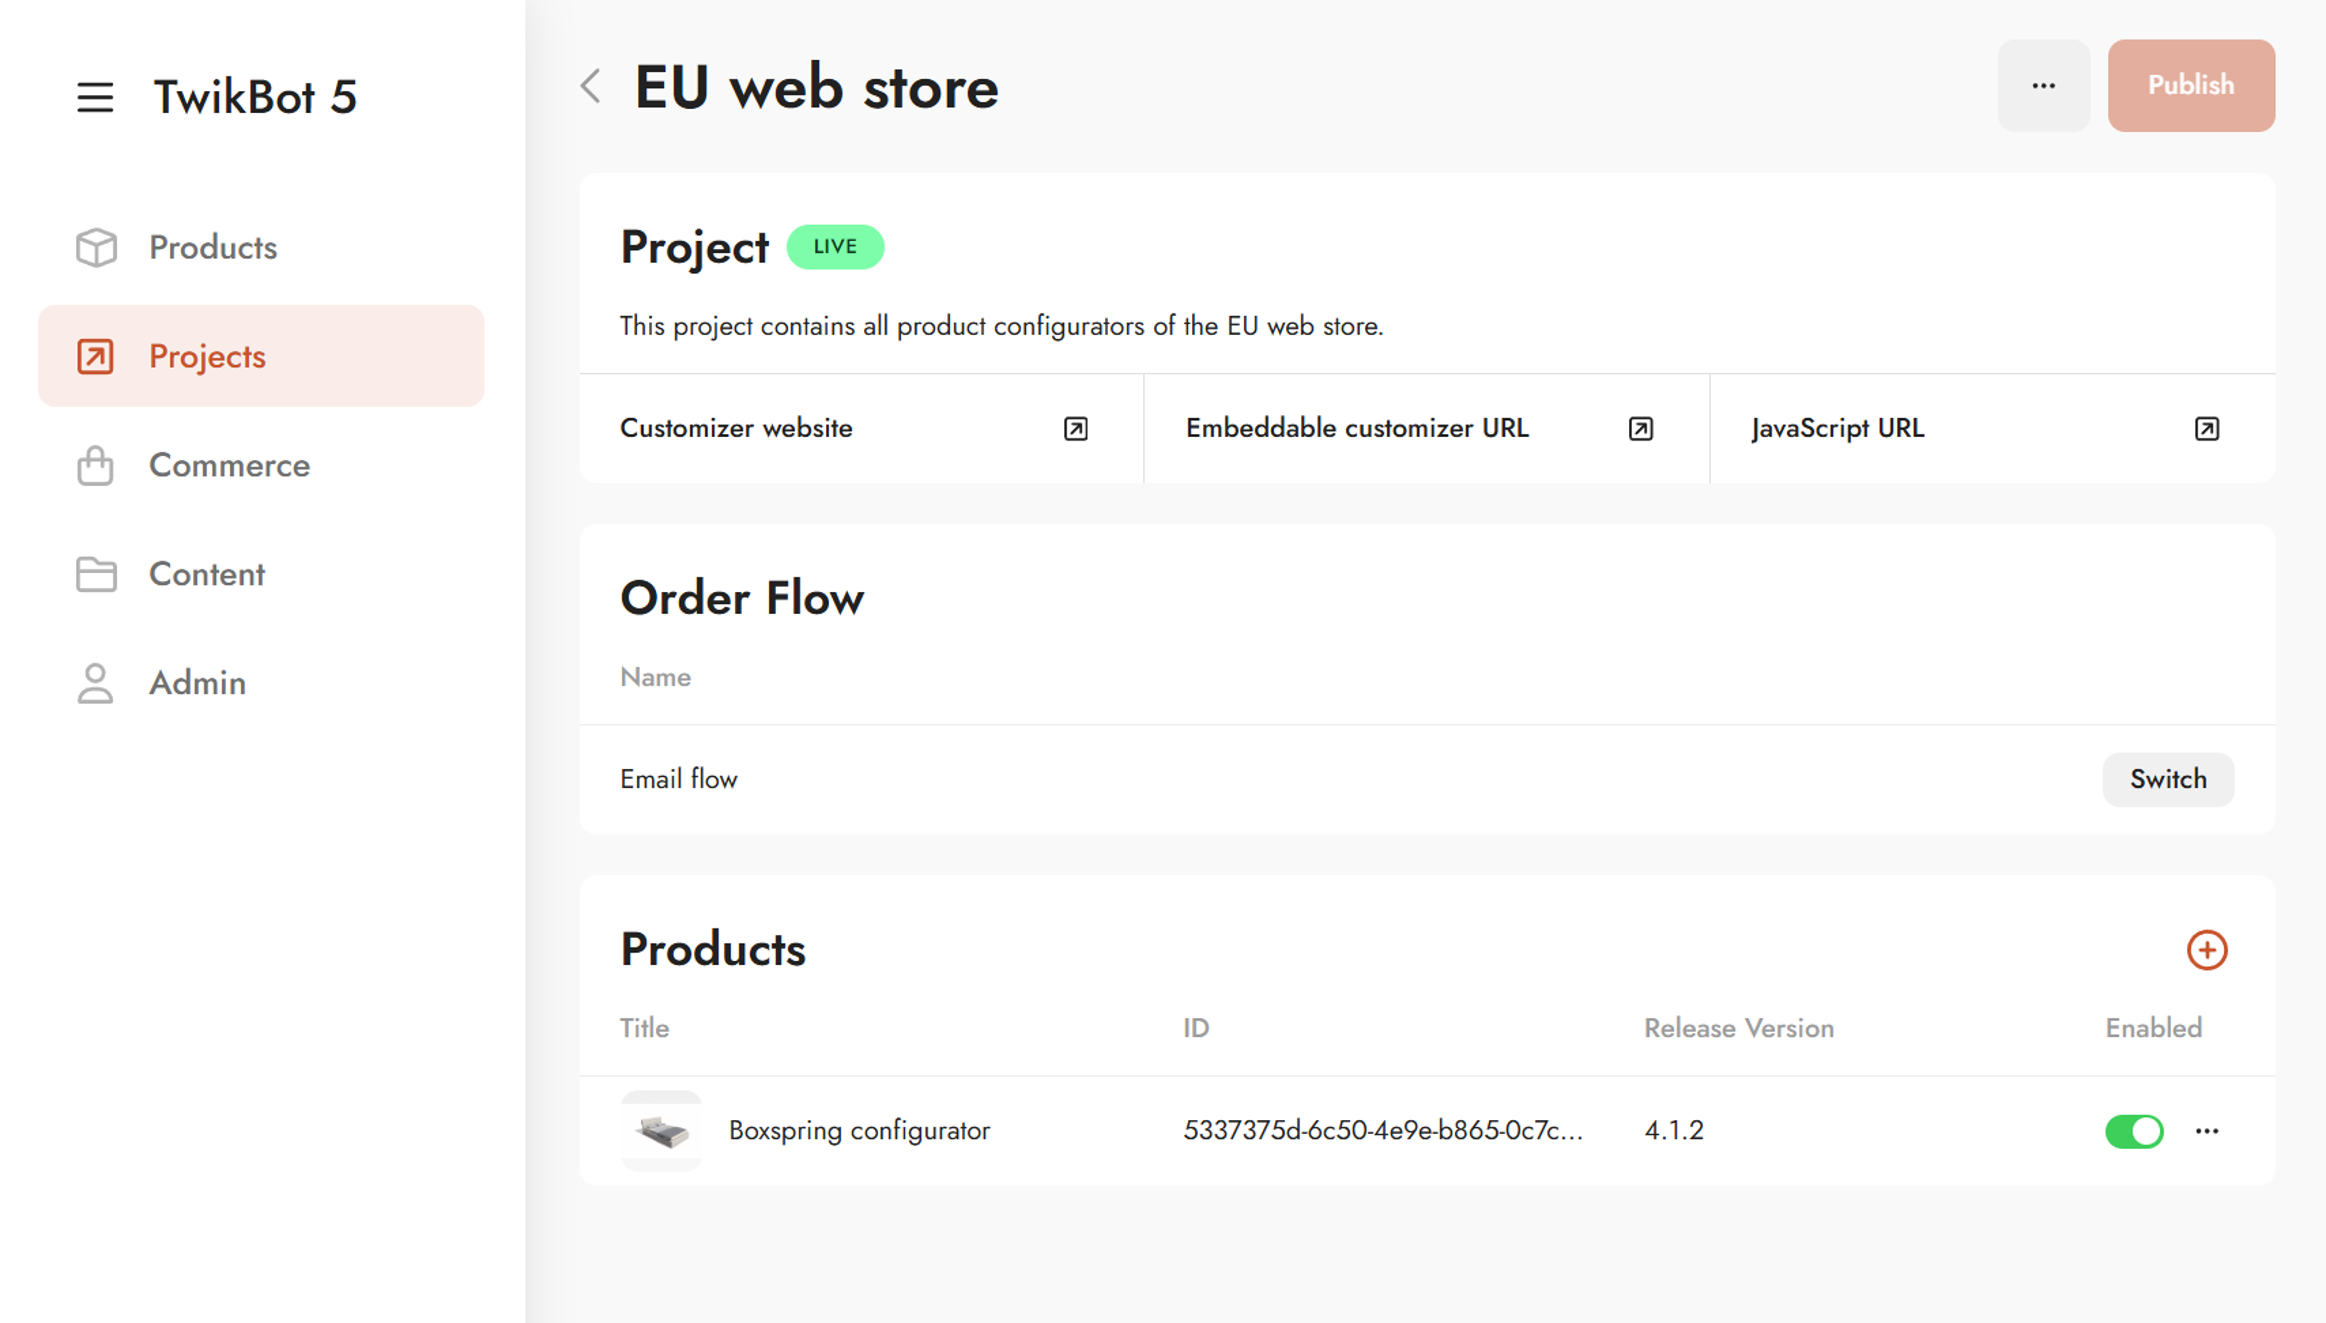Disable the Boxspring configurator enabled toggle
This screenshot has height=1323, width=2326.
[x=2134, y=1131]
